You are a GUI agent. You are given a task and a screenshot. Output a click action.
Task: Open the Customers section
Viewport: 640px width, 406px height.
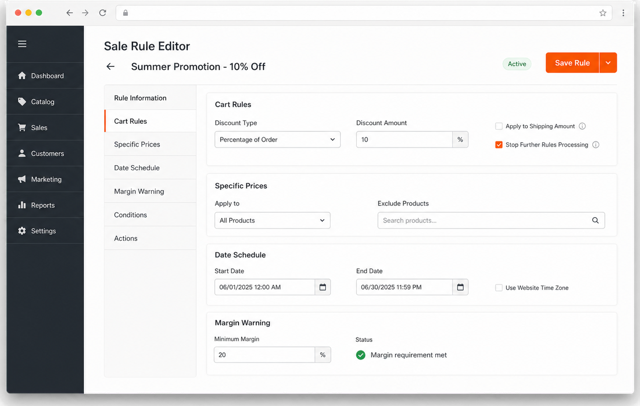tap(45, 153)
